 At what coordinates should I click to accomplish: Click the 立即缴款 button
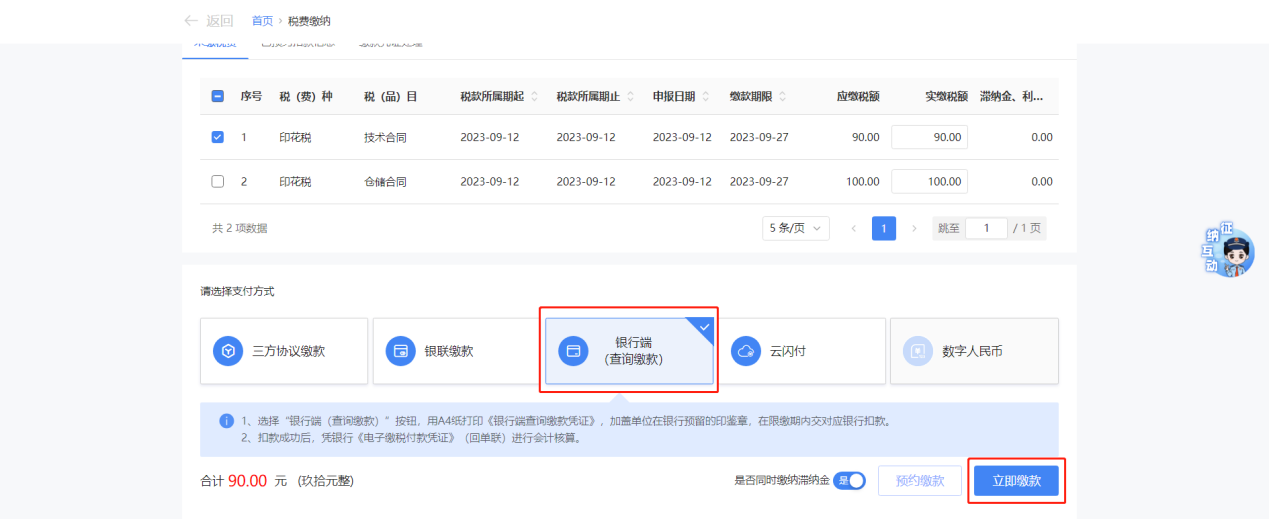click(x=1016, y=481)
